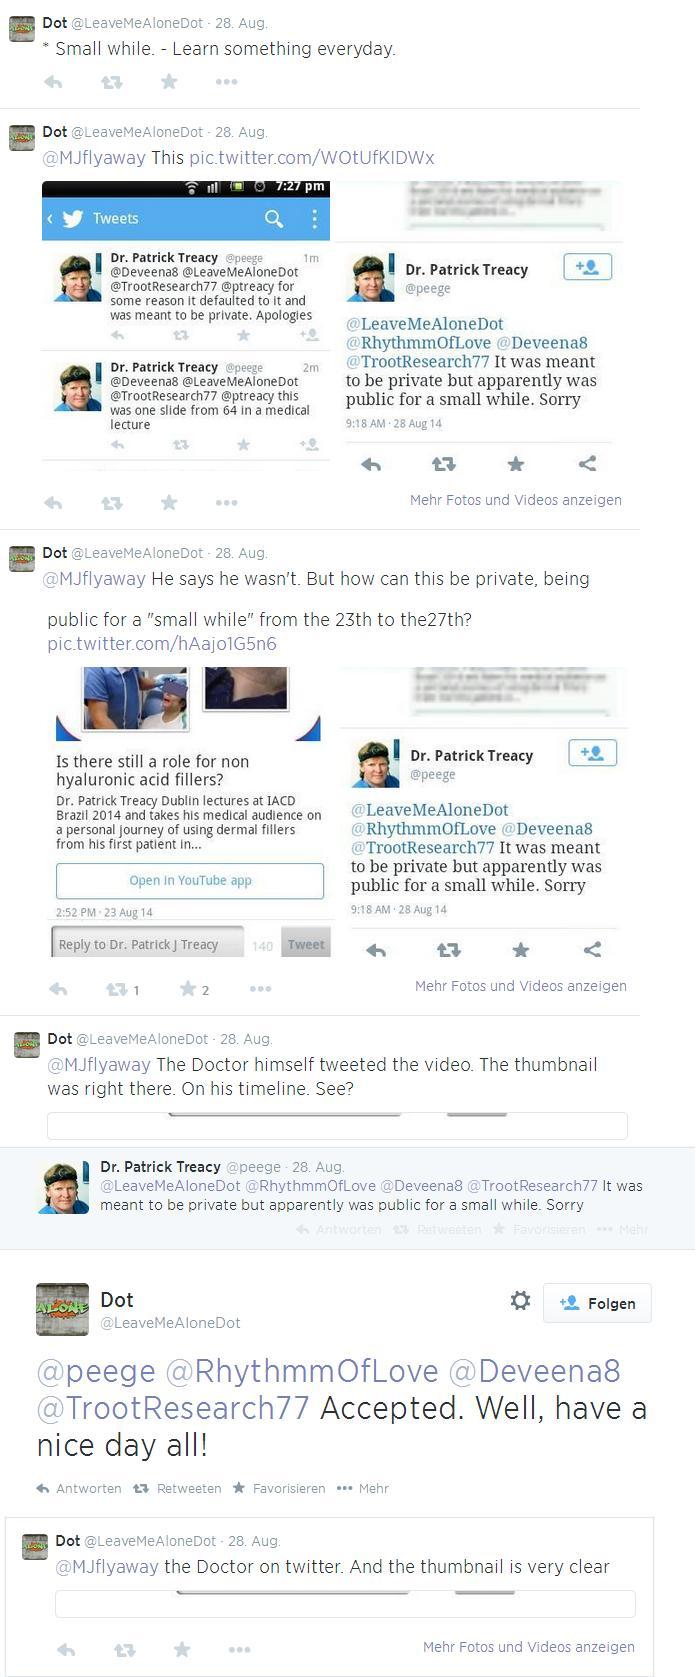
Task: Click Favorisieren under the Accepted tweet
Action: click(279, 1488)
